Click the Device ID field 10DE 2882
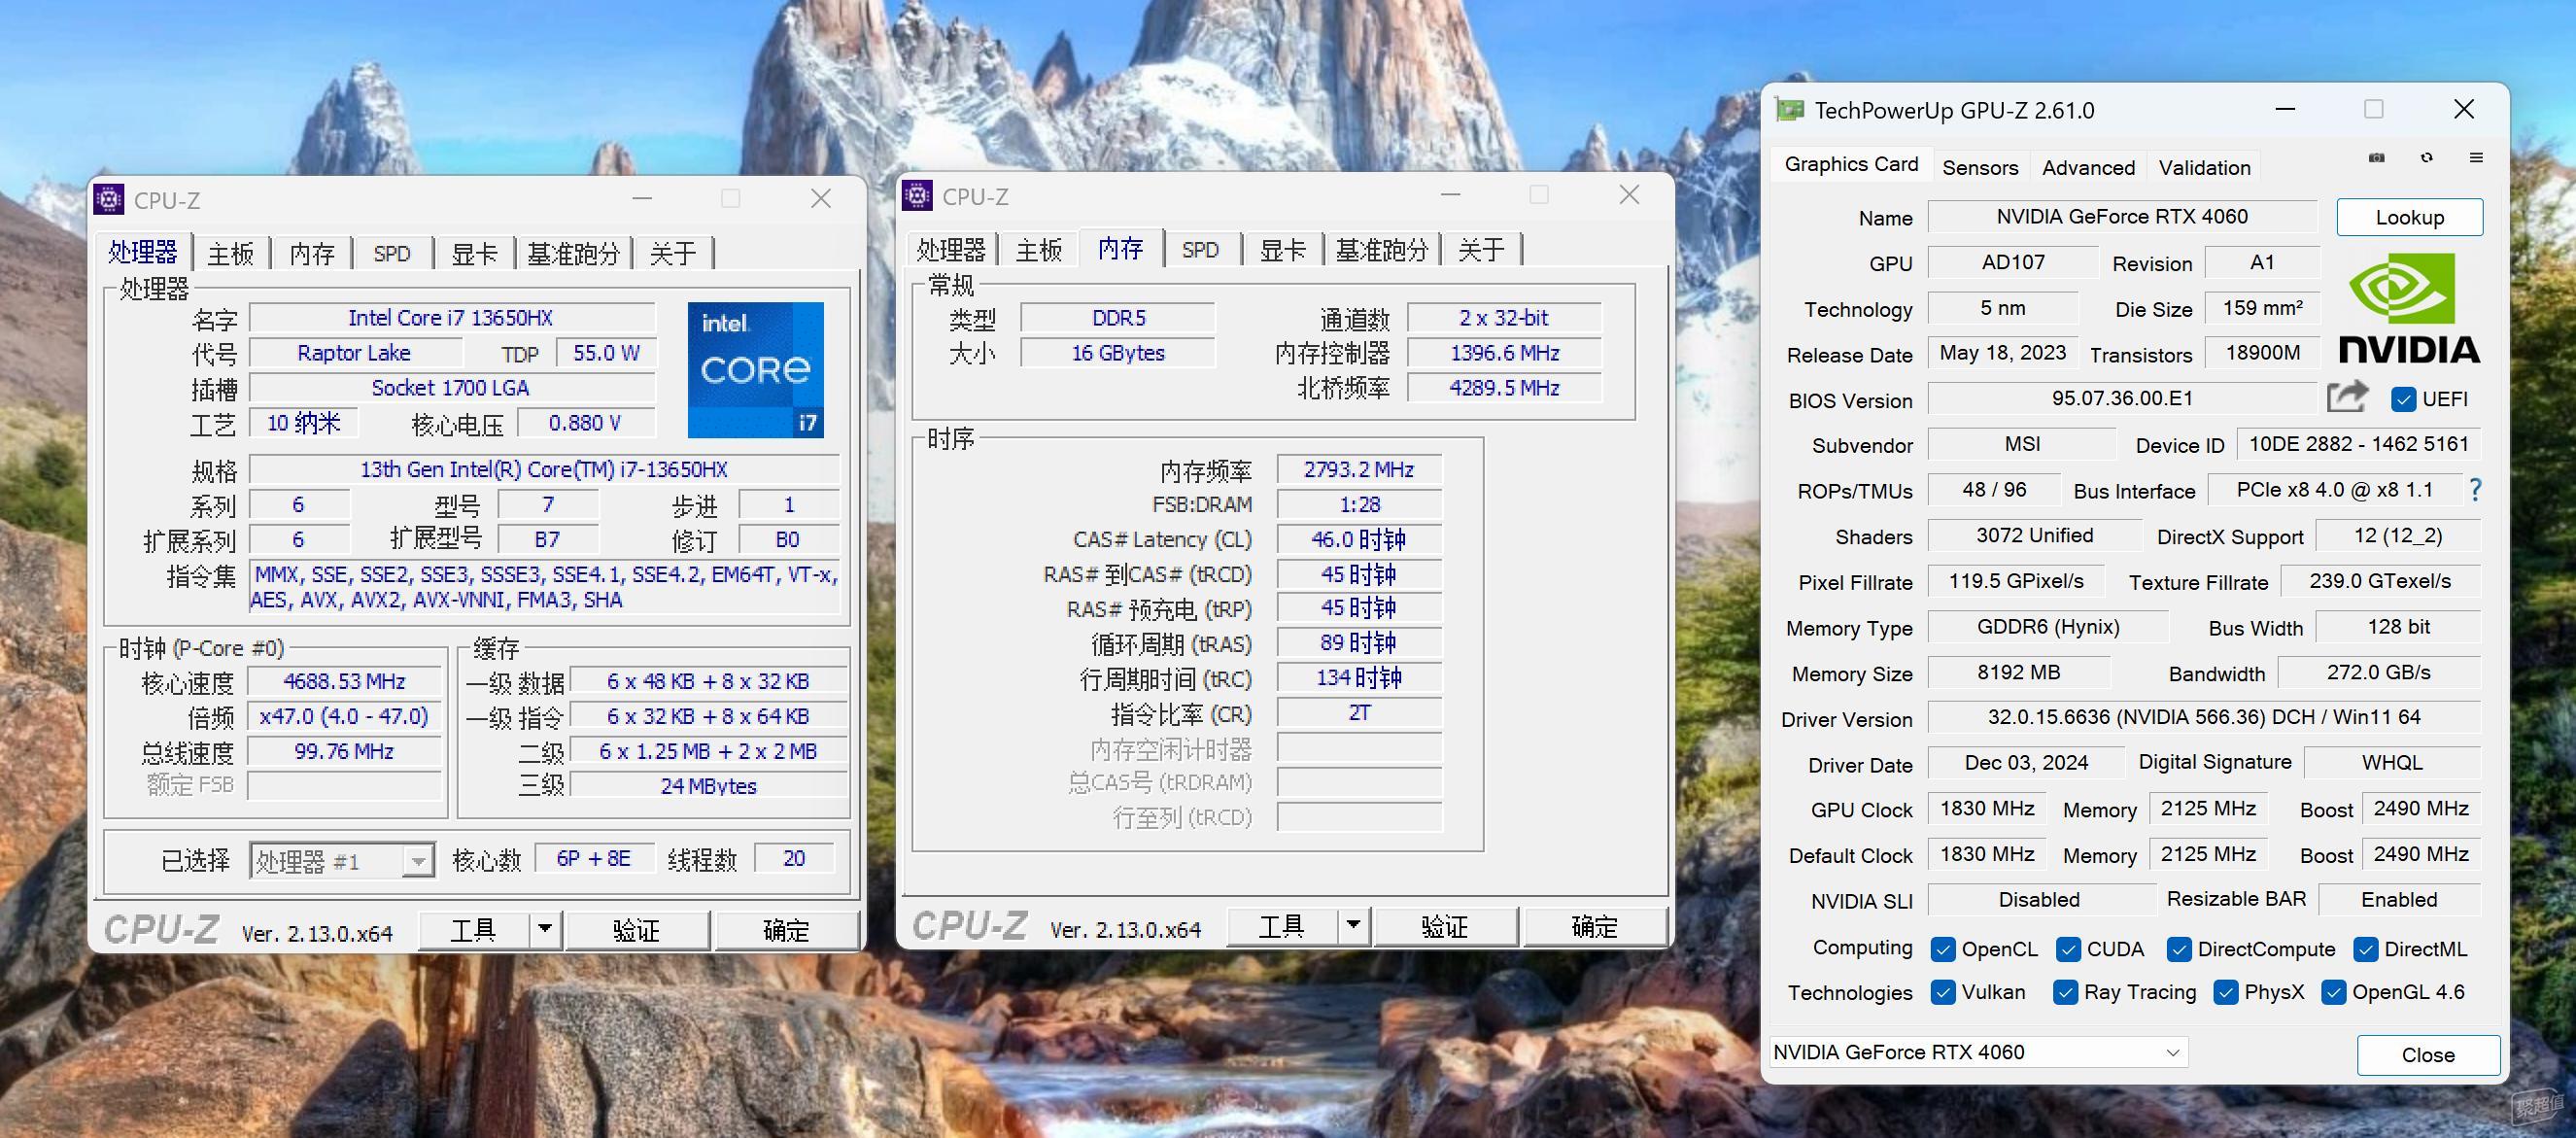This screenshot has width=2576, height=1138. tap(2359, 444)
